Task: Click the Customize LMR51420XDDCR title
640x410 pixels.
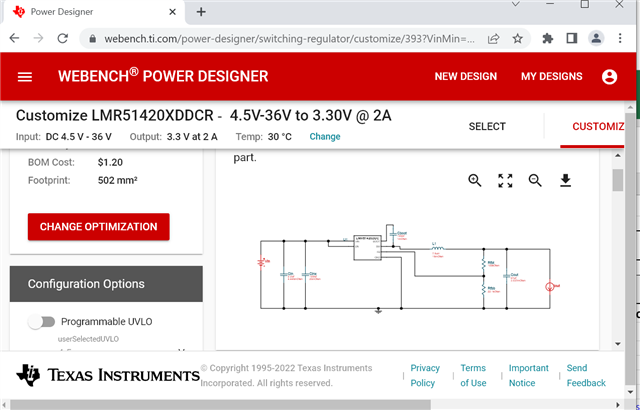Action: (204, 116)
